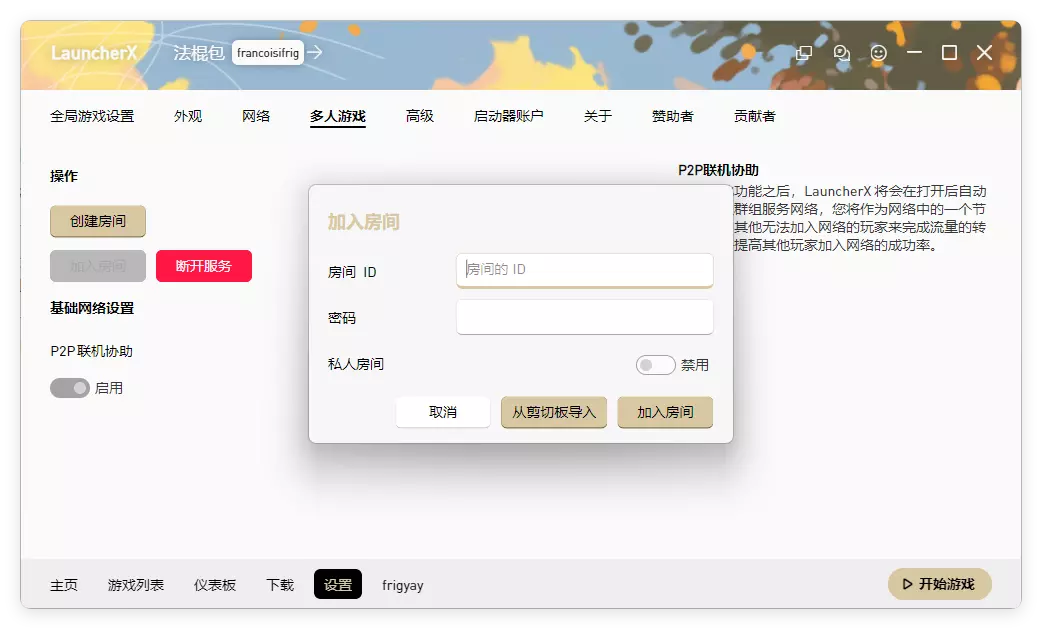Click the 加入房间 dialog title
Image resolution: width=1042 pixels, height=629 pixels.
pyautogui.click(x=363, y=222)
